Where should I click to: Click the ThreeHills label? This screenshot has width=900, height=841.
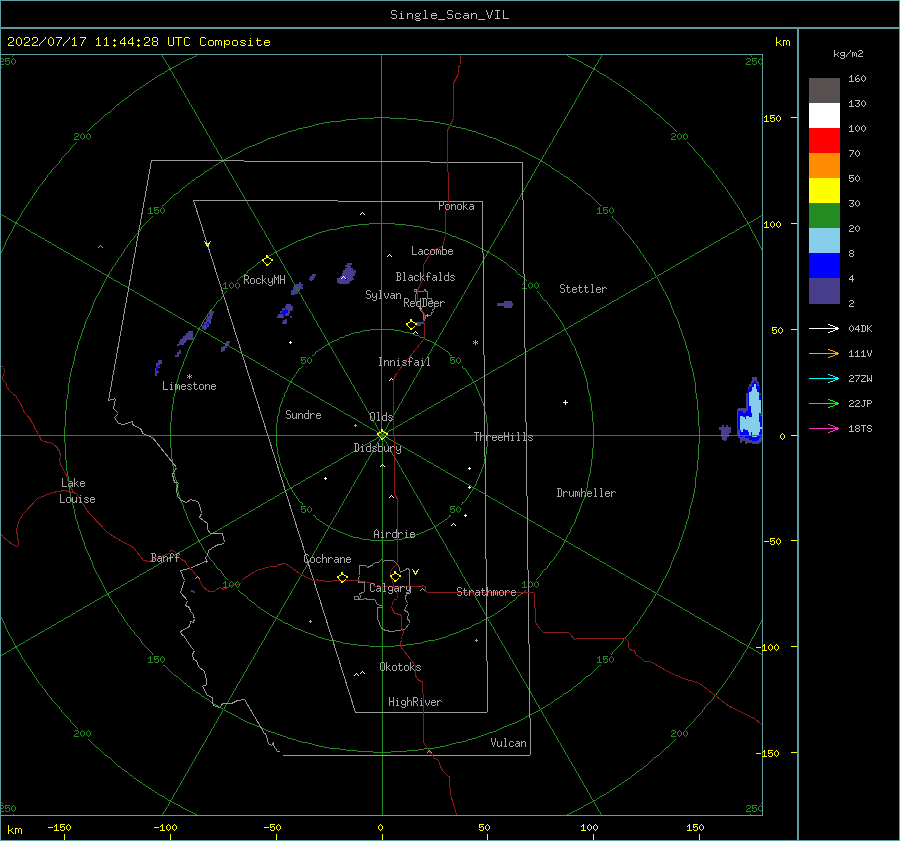click(x=503, y=437)
